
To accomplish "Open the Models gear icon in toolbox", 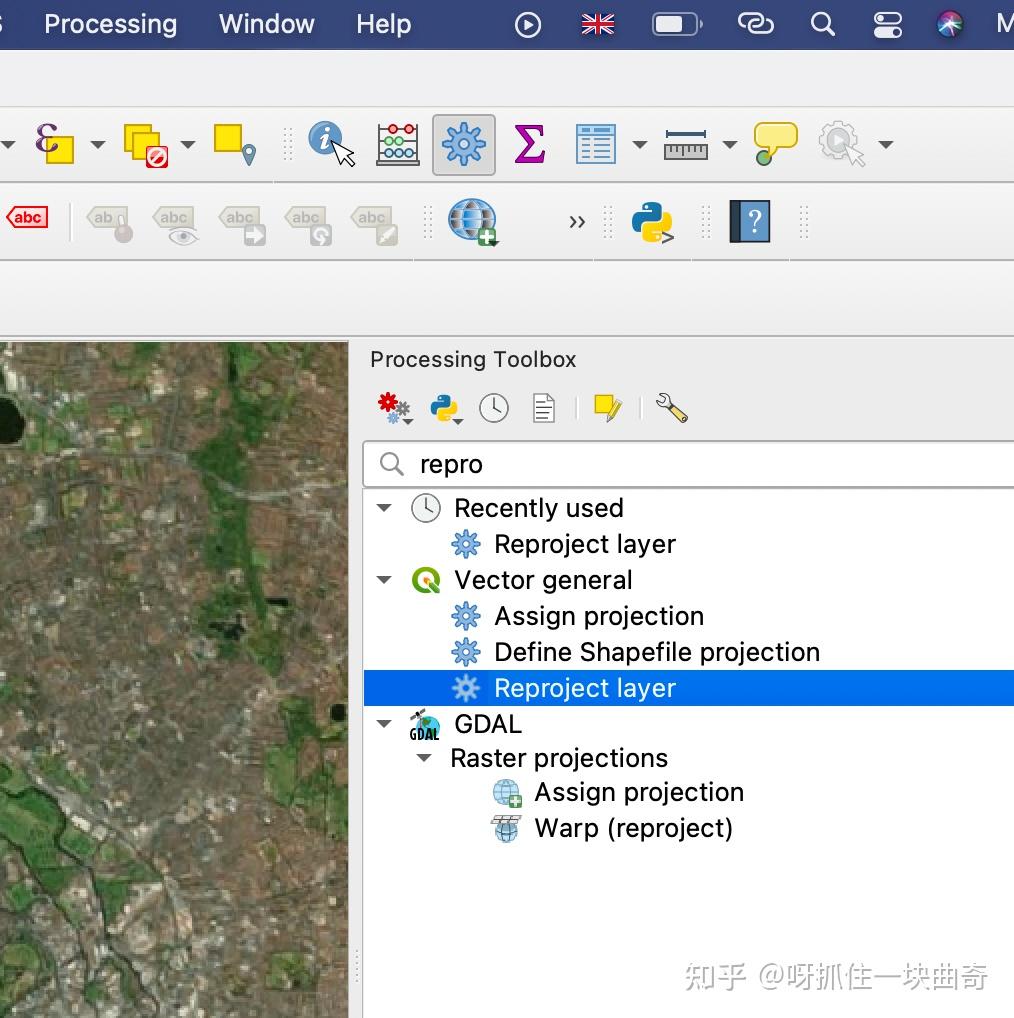I will (x=395, y=408).
